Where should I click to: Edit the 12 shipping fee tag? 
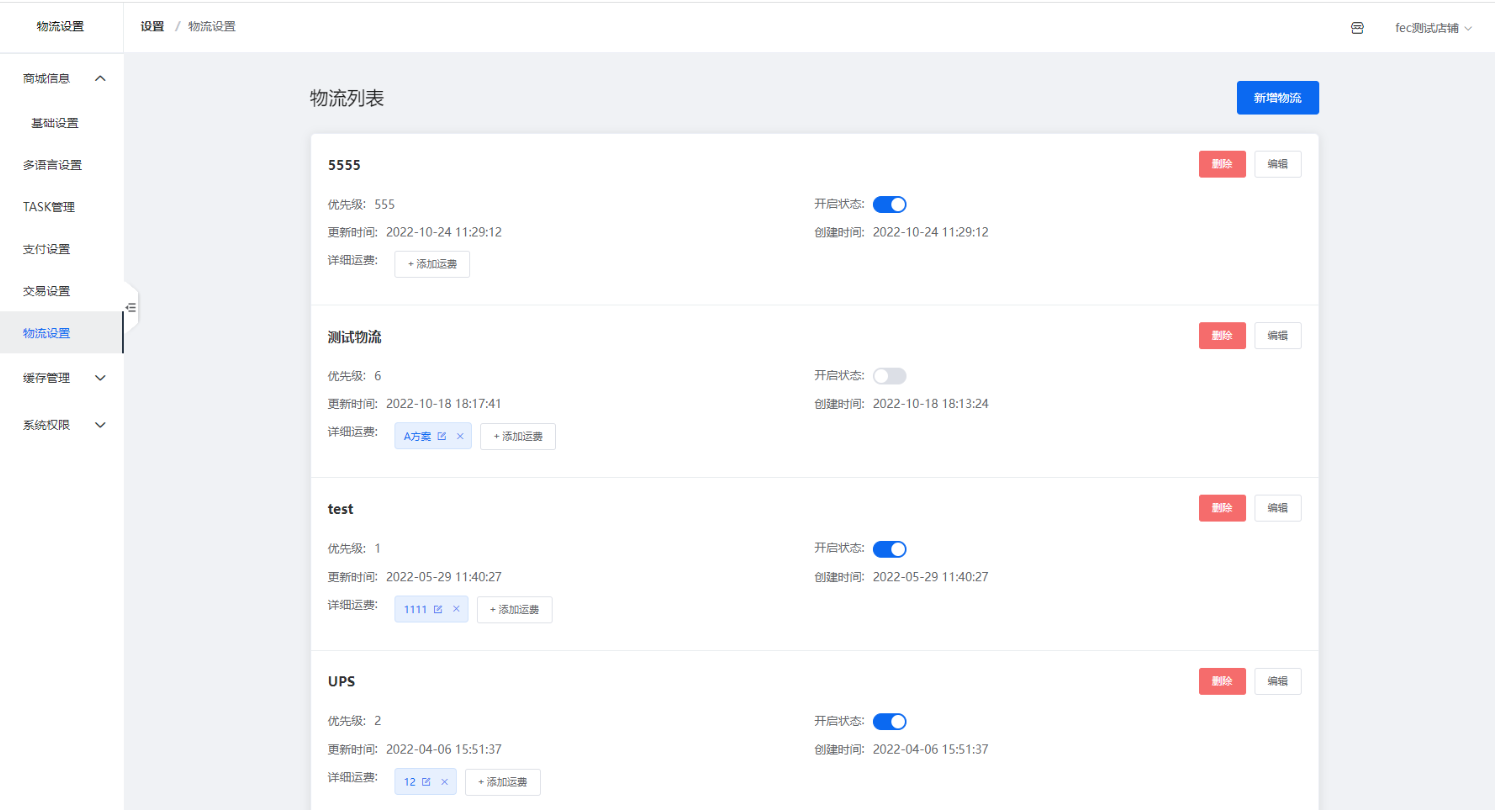[x=426, y=782]
